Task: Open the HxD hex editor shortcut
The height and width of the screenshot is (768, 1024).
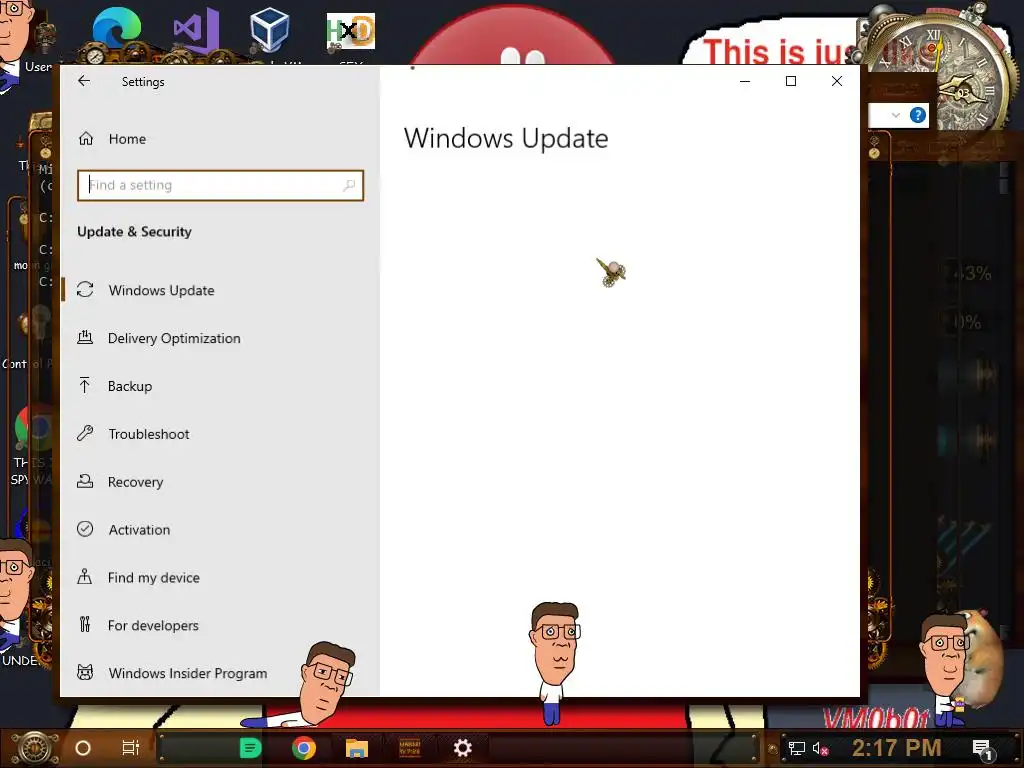Action: pyautogui.click(x=351, y=31)
